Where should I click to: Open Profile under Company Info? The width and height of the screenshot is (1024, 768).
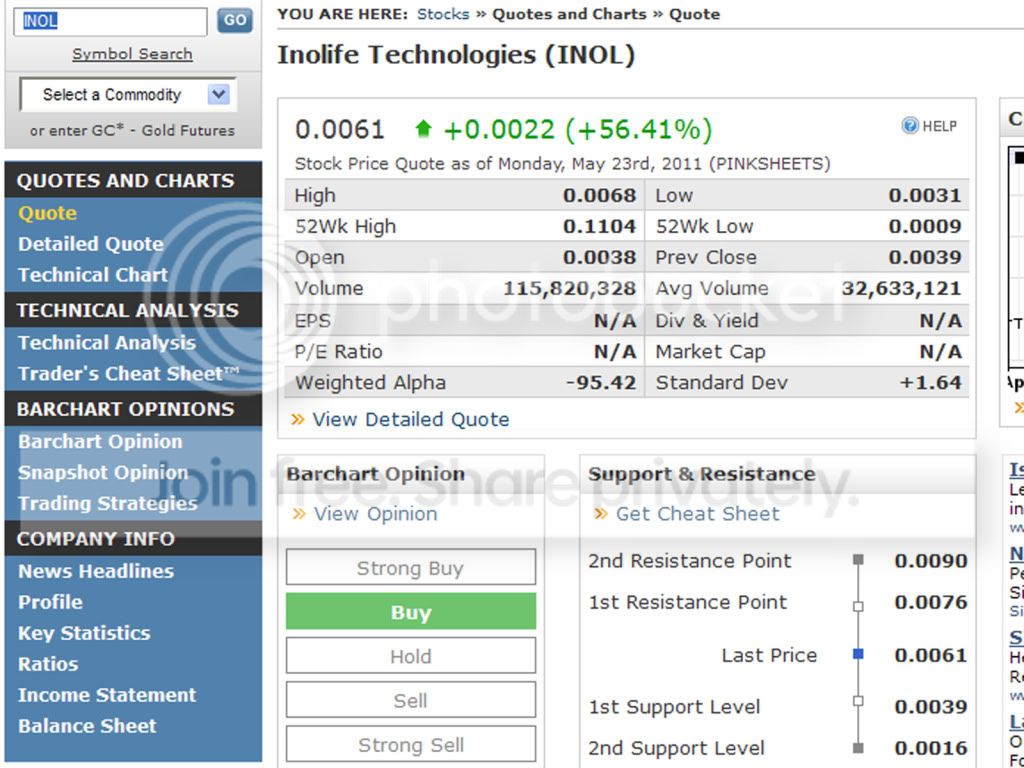pyautogui.click(x=50, y=602)
